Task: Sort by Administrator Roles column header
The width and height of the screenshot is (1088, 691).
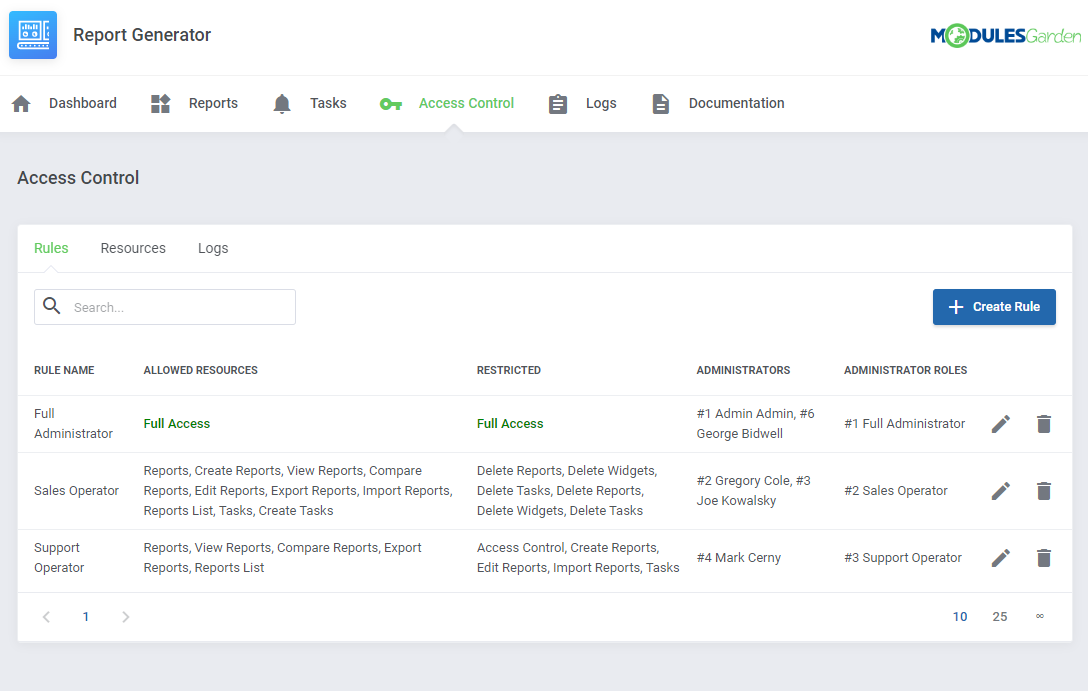Action: [906, 370]
